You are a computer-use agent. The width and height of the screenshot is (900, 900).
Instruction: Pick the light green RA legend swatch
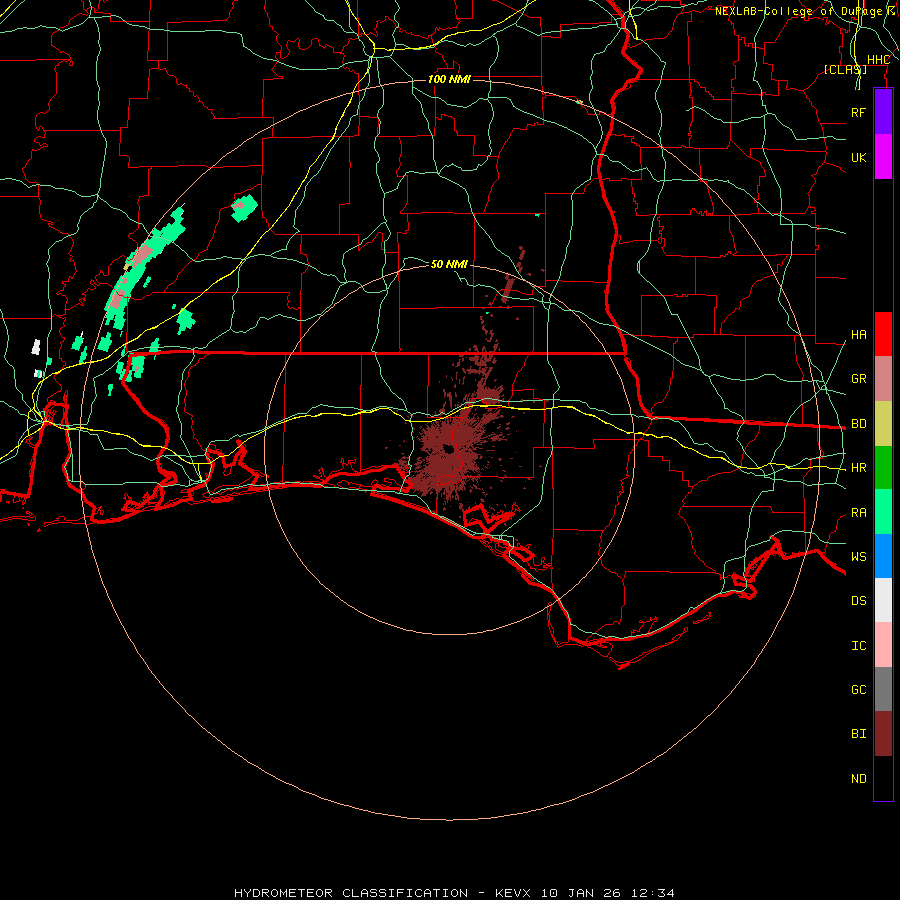(883, 512)
